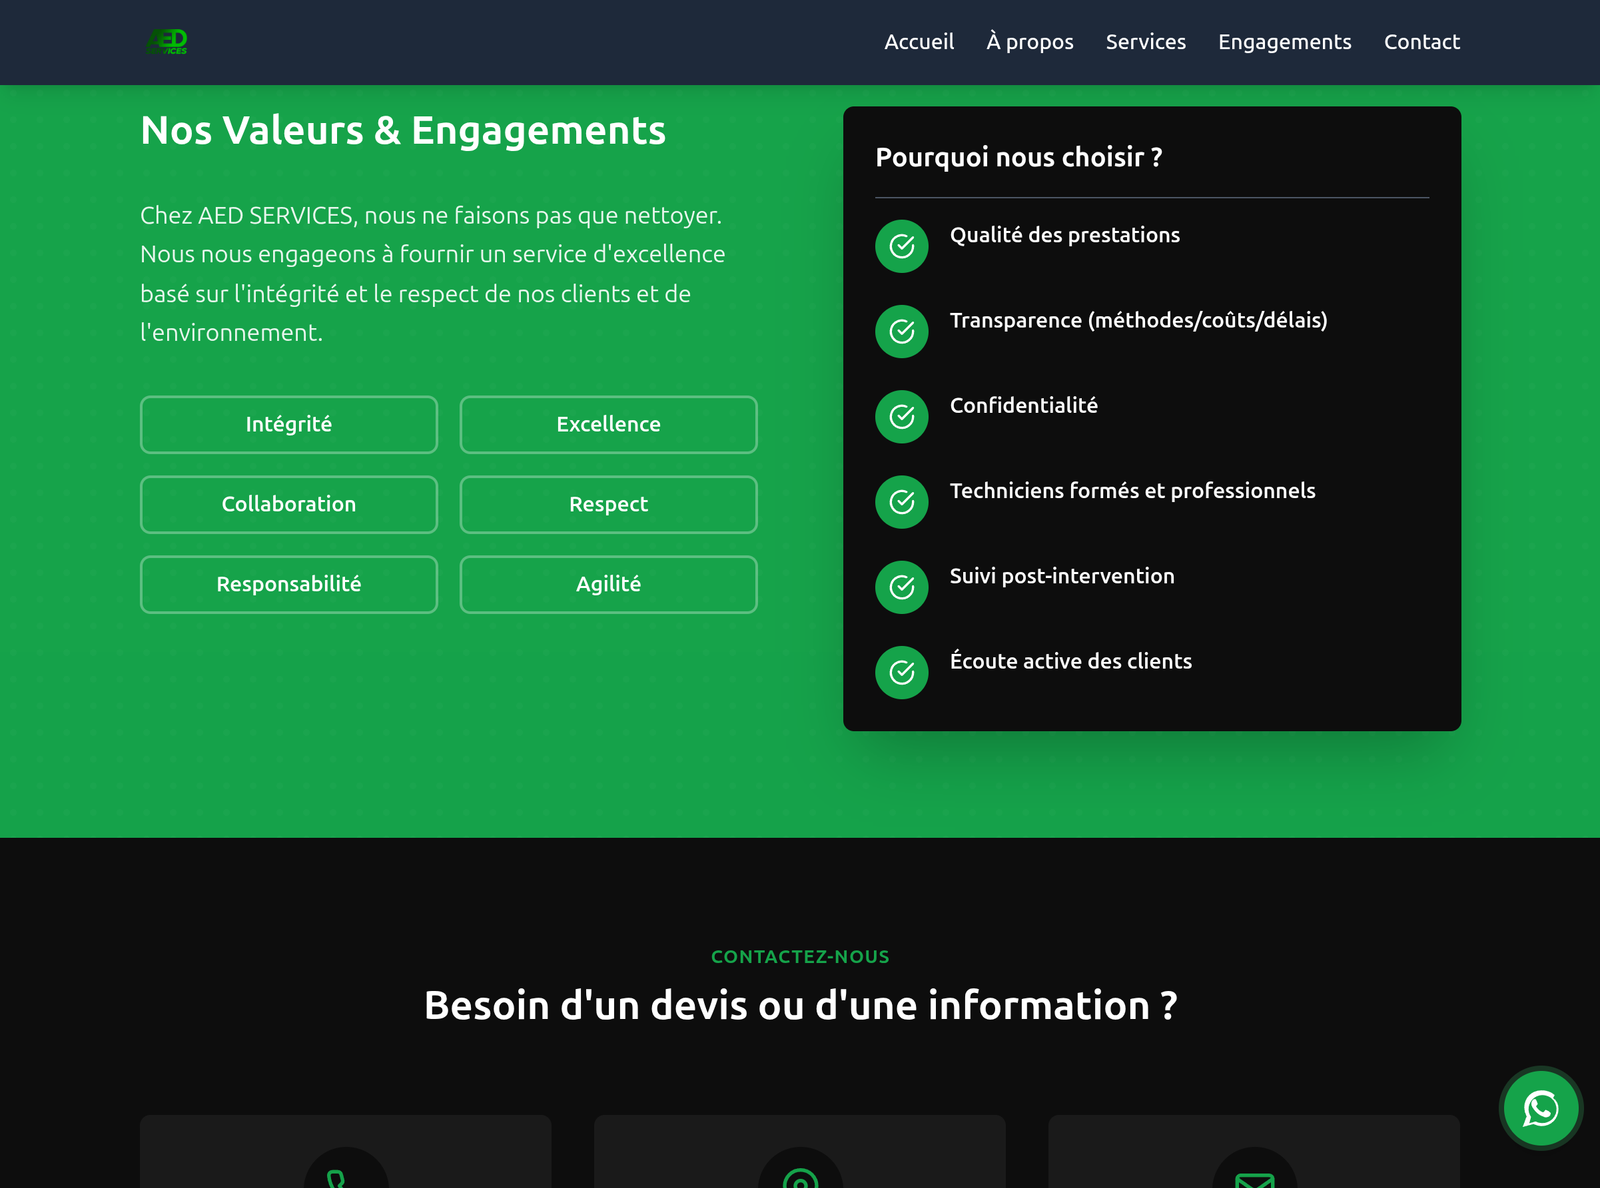
Task: Select the Agilité value box
Action: point(608,584)
